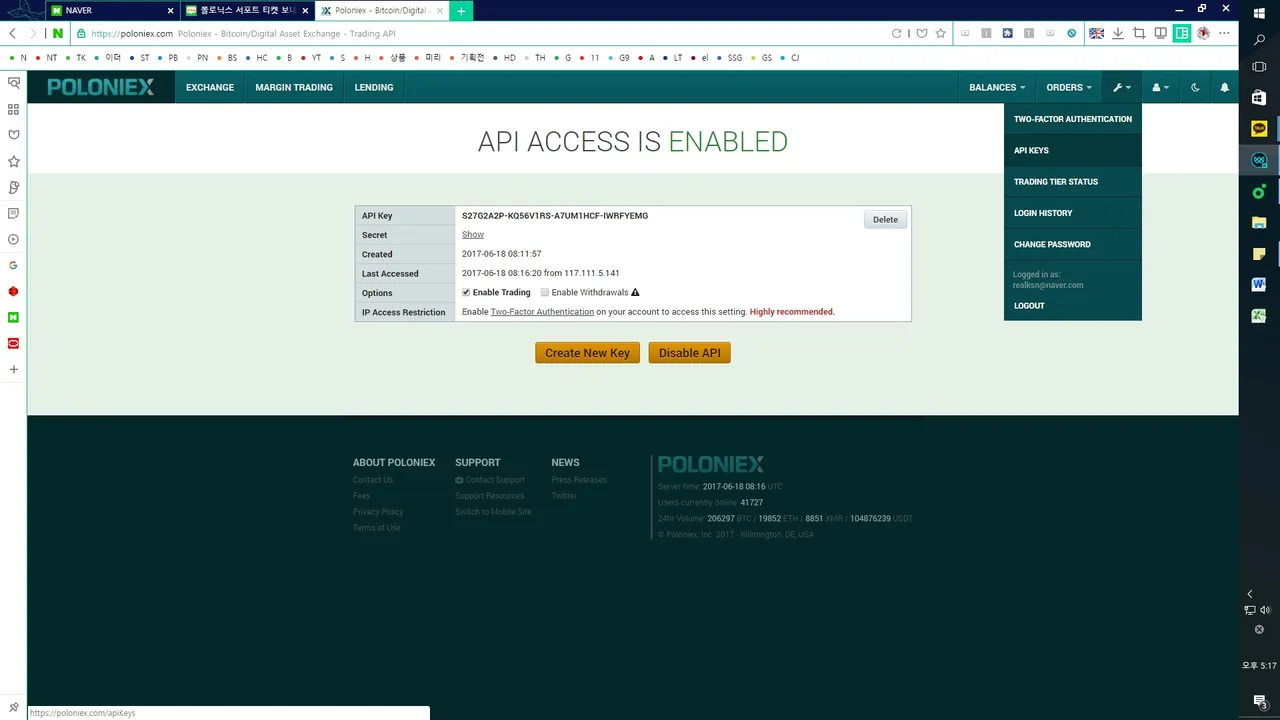This screenshot has width=1280, height=720.
Task: Open the Fees footer link
Action: (x=361, y=496)
